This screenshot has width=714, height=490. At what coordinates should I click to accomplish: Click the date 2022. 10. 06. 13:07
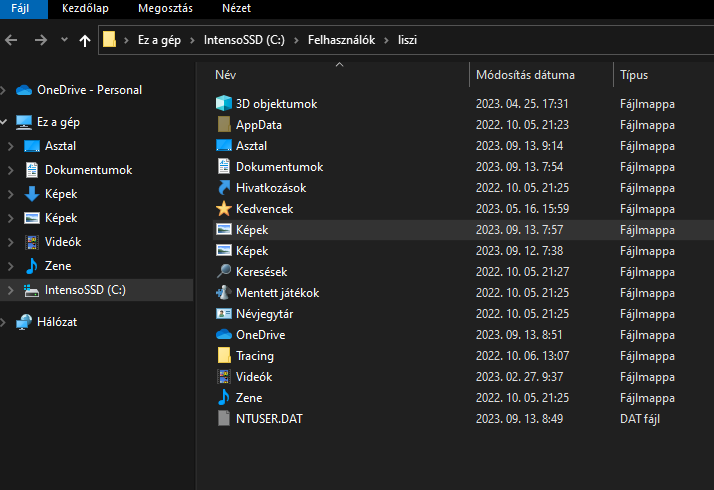pos(522,356)
